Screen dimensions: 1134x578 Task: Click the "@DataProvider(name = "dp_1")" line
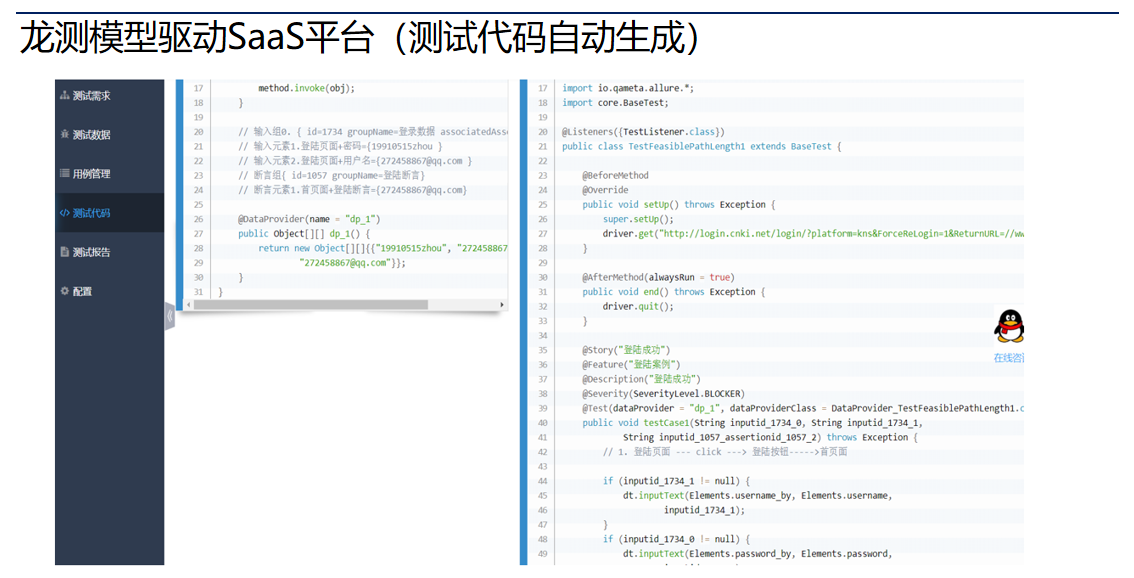click(309, 219)
